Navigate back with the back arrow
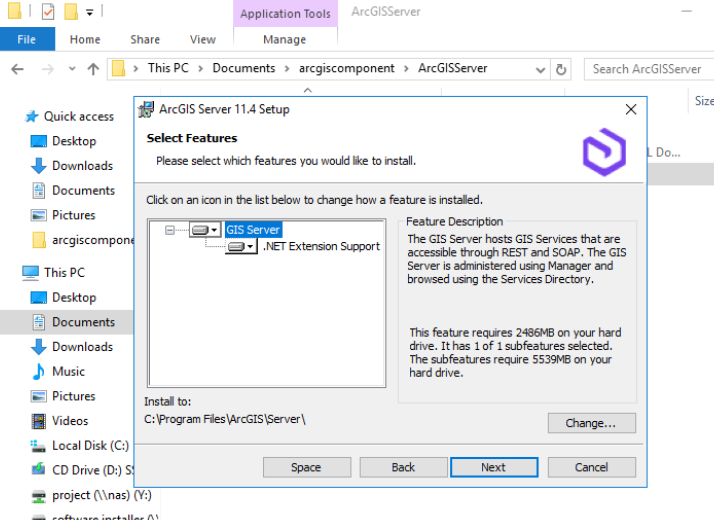The image size is (714, 520). point(17,69)
